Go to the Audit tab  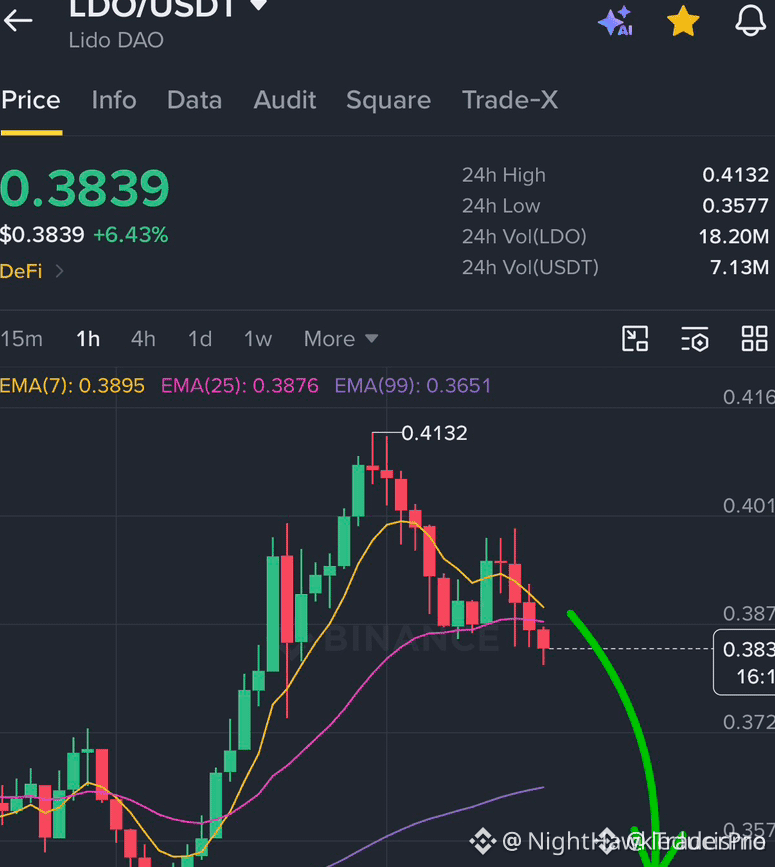pyautogui.click(x=285, y=100)
